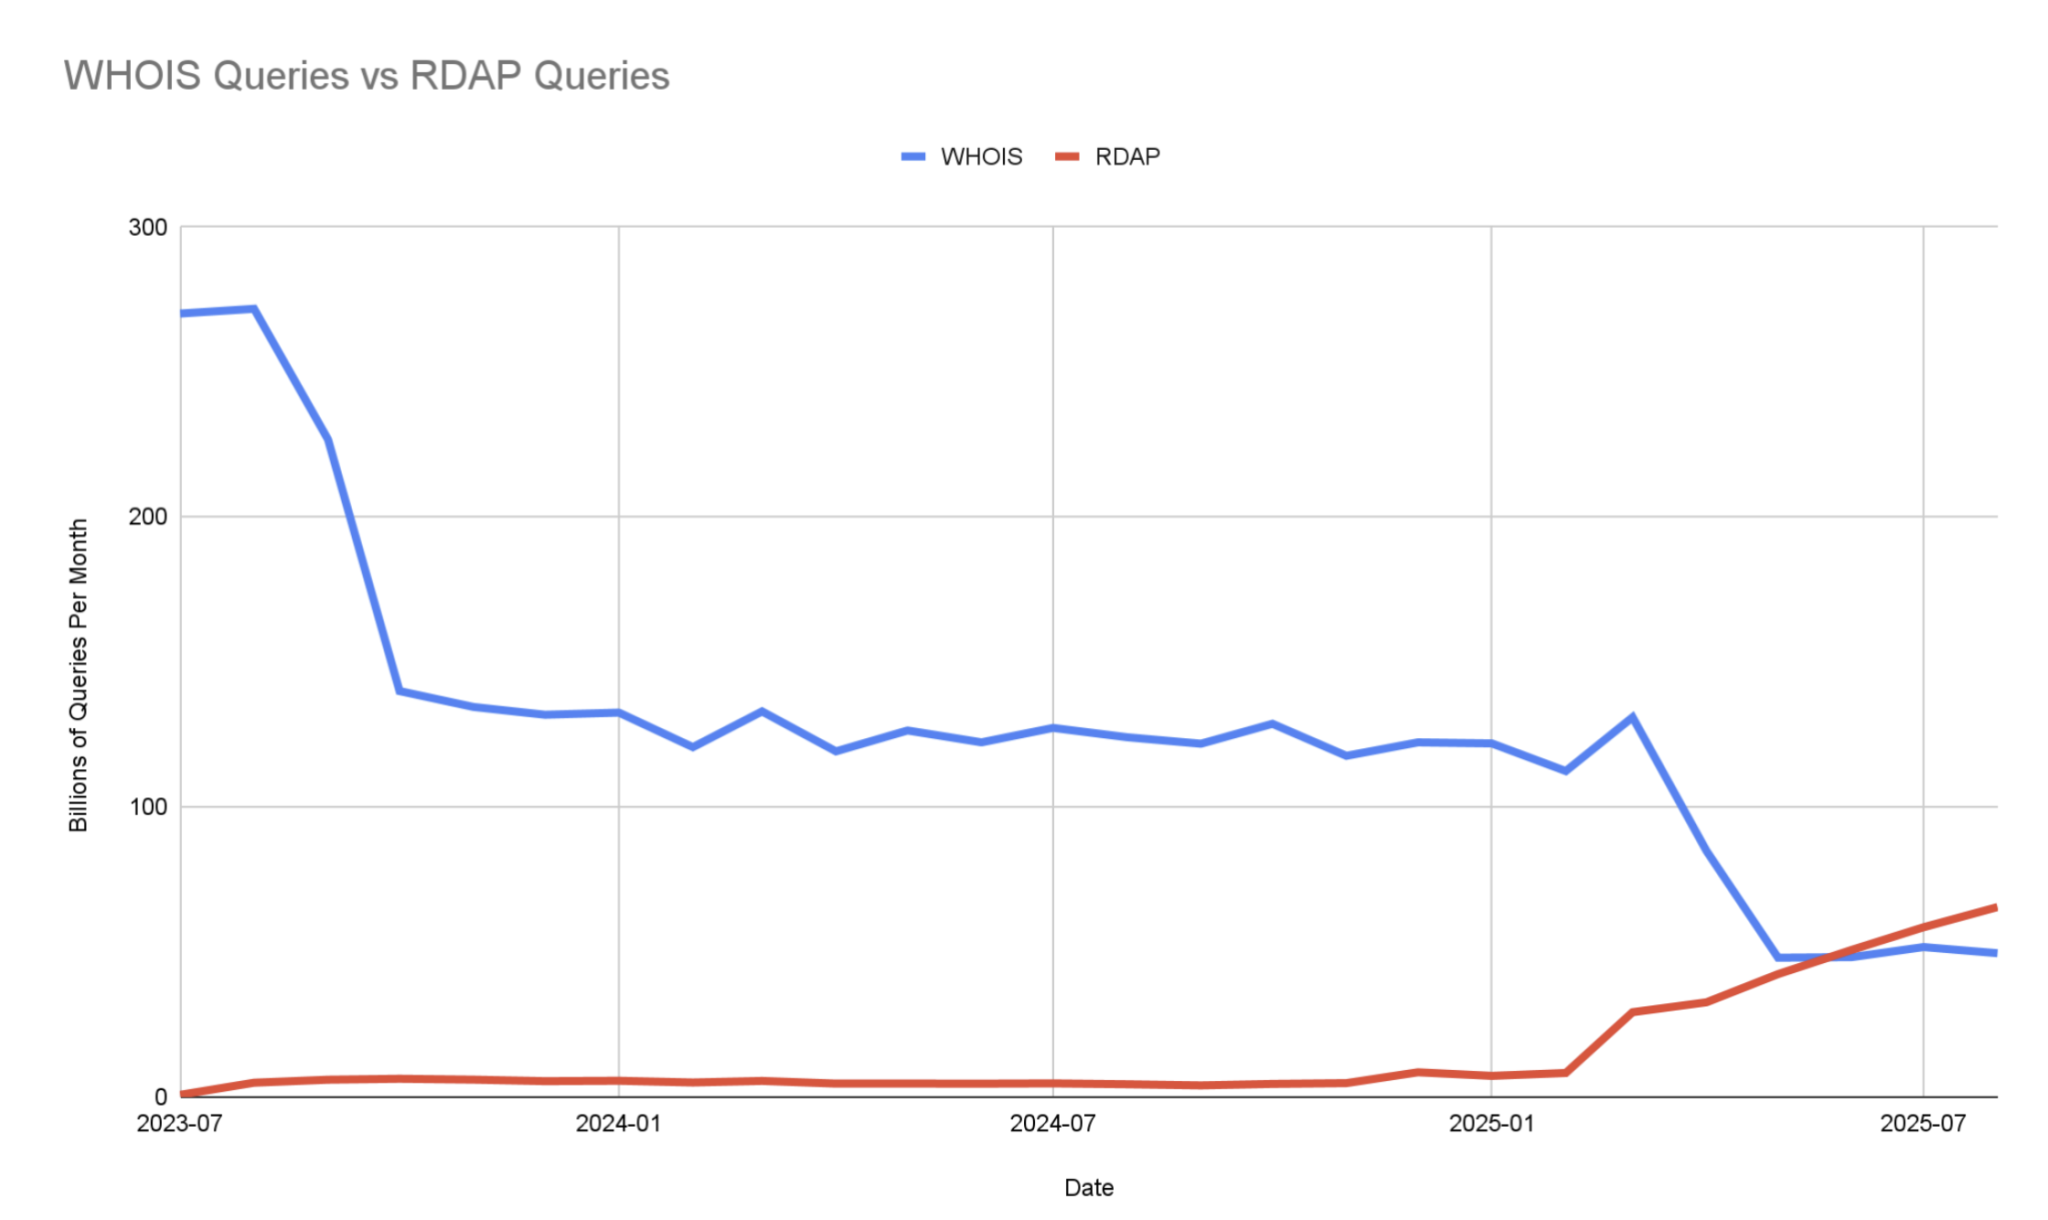Select the 2024-07 date tick label

tap(1051, 1124)
